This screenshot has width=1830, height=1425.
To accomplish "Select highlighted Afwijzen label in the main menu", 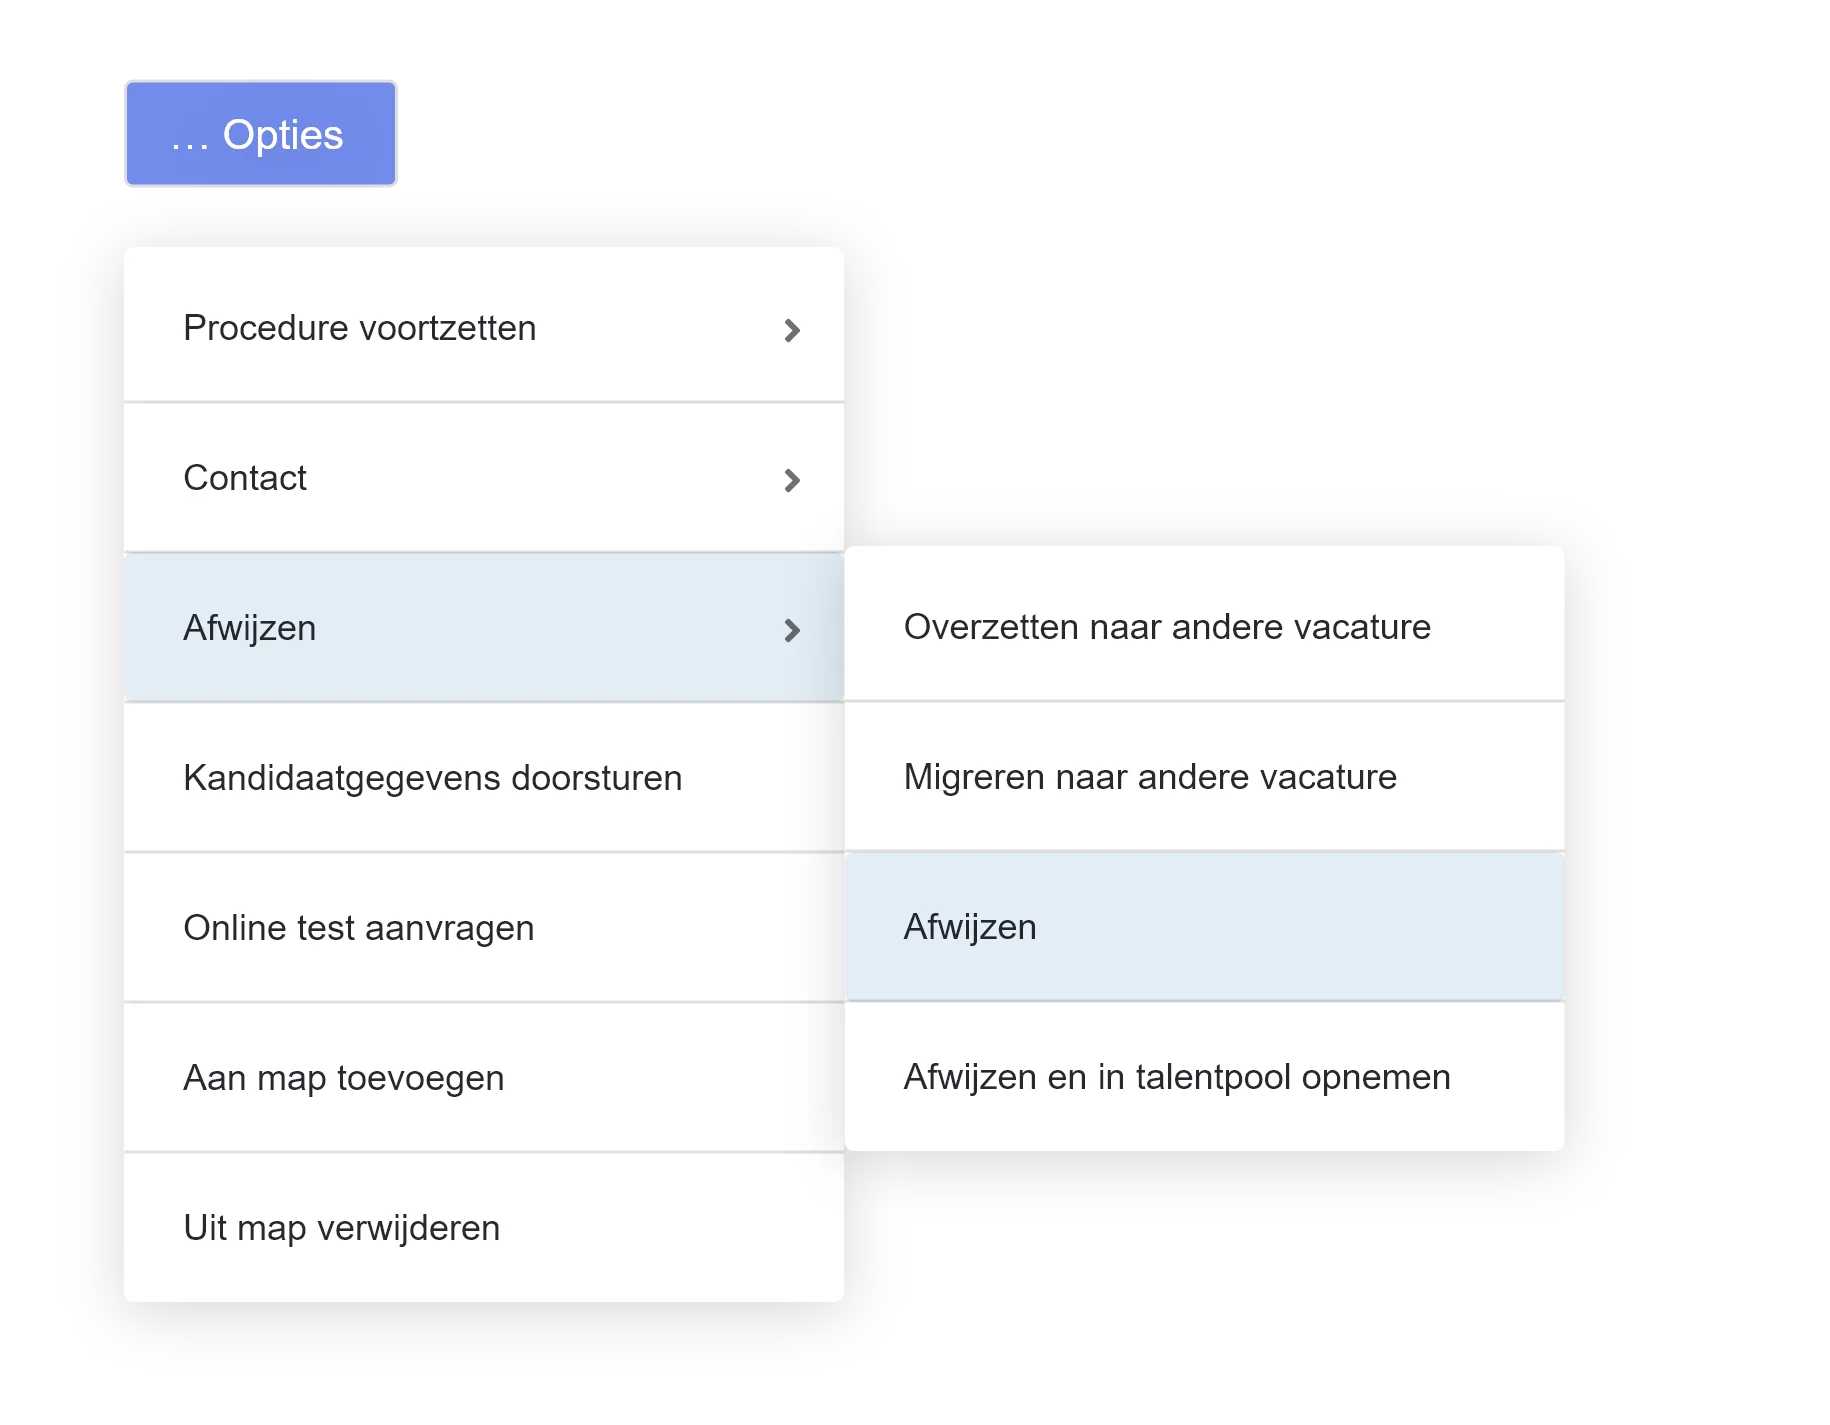I will click(x=250, y=628).
